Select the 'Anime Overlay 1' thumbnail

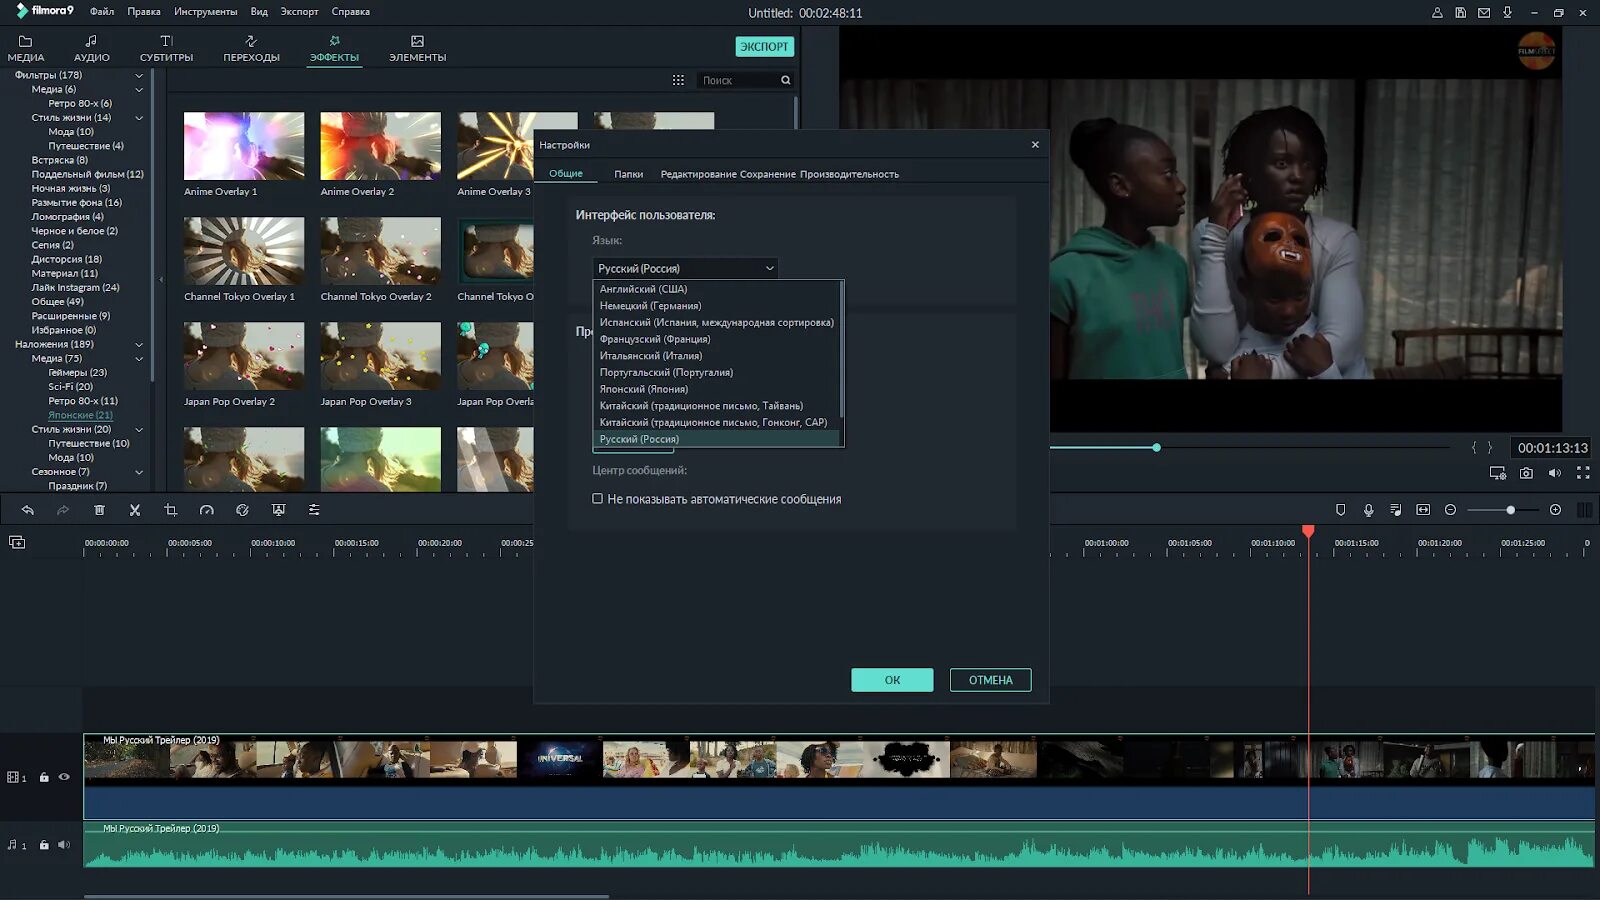click(244, 146)
